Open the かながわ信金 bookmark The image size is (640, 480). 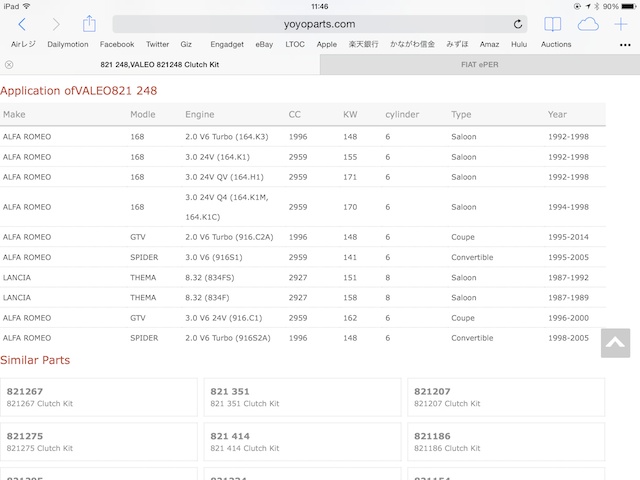(x=412, y=44)
